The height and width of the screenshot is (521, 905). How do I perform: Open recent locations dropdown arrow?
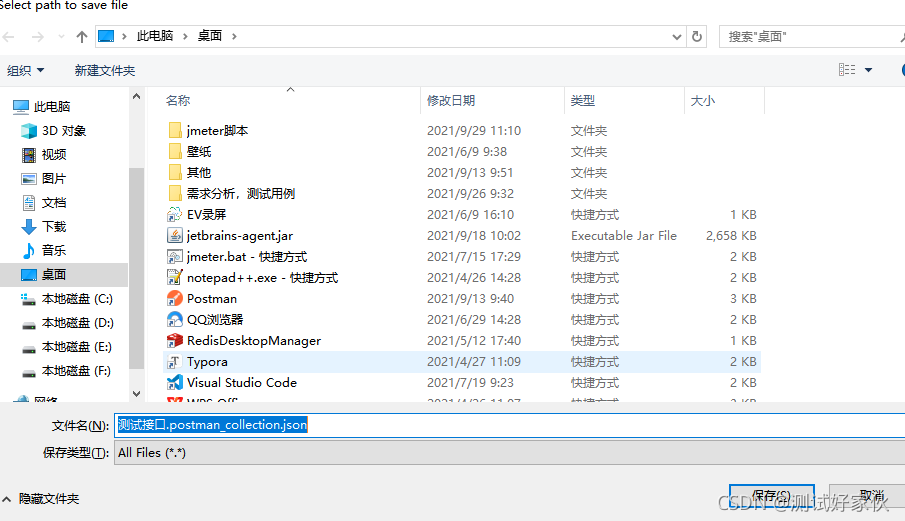click(x=61, y=37)
